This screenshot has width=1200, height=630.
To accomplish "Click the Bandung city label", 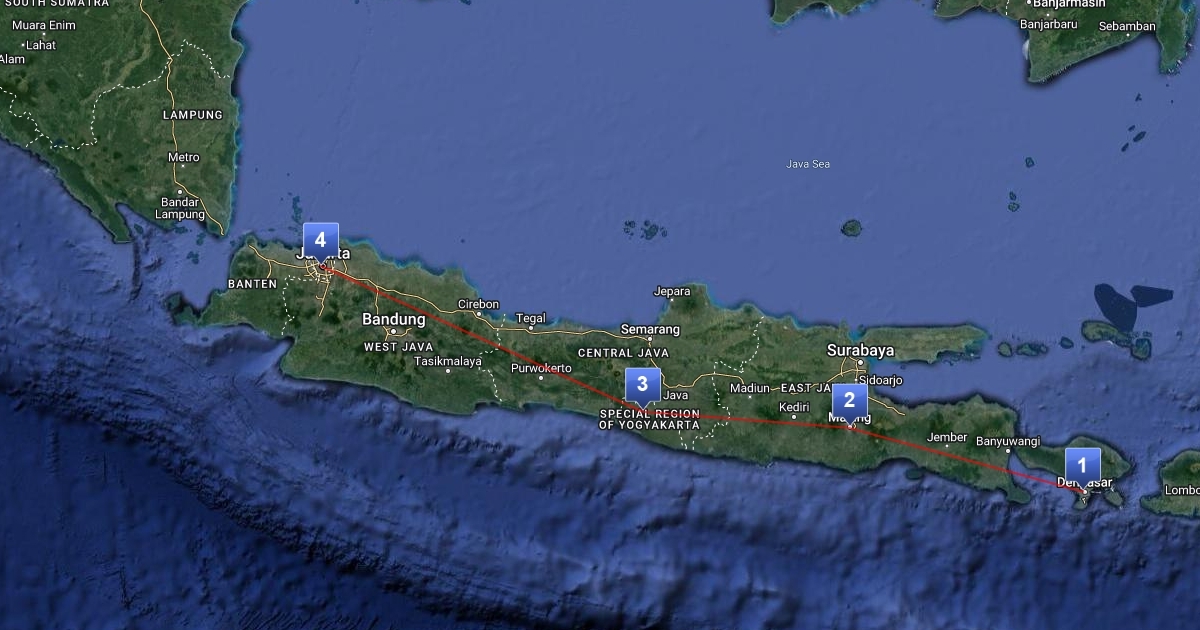I will [393, 320].
